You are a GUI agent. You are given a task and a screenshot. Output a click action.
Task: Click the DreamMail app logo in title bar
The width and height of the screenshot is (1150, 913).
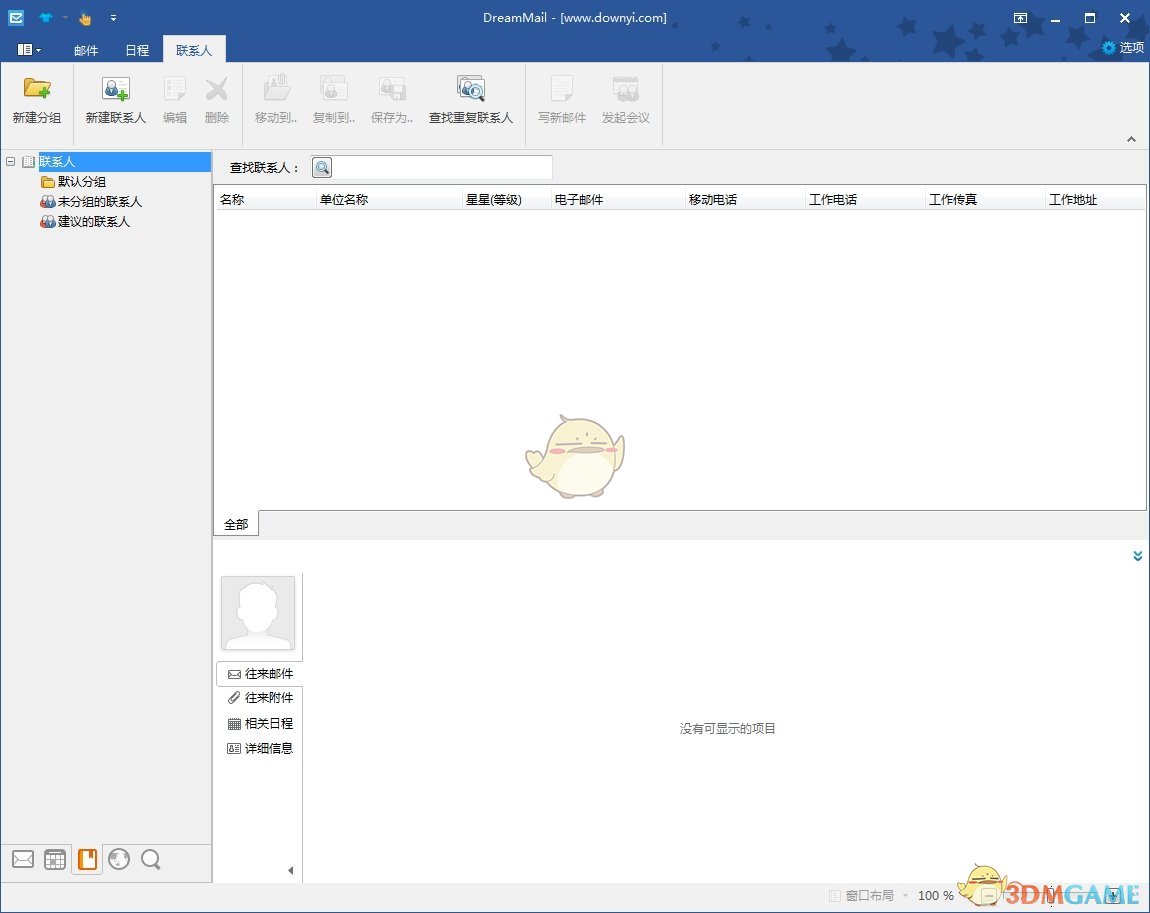15,18
